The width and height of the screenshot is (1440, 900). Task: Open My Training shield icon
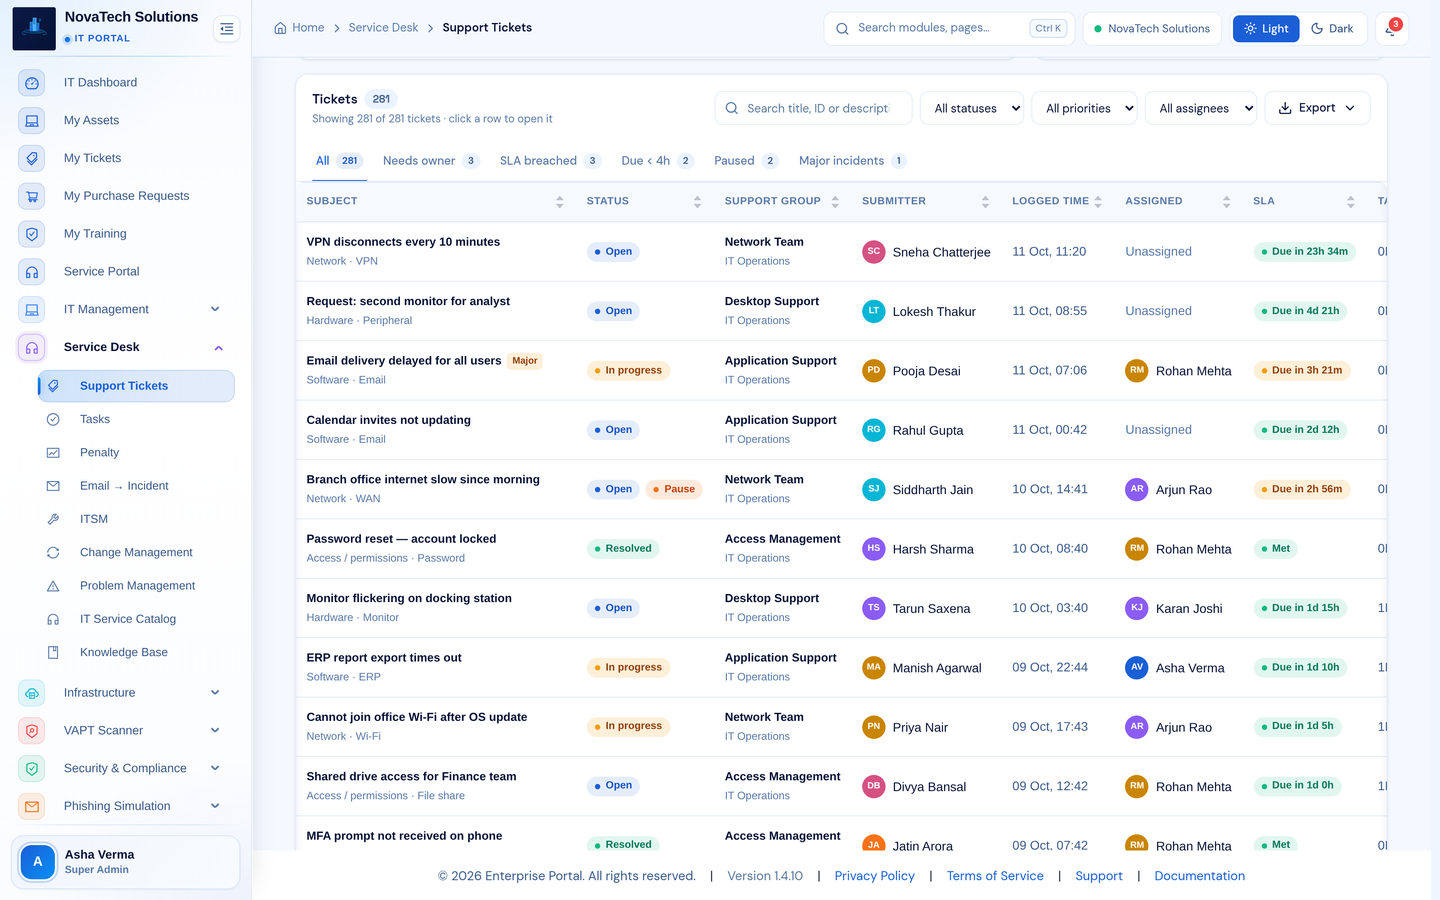click(32, 234)
